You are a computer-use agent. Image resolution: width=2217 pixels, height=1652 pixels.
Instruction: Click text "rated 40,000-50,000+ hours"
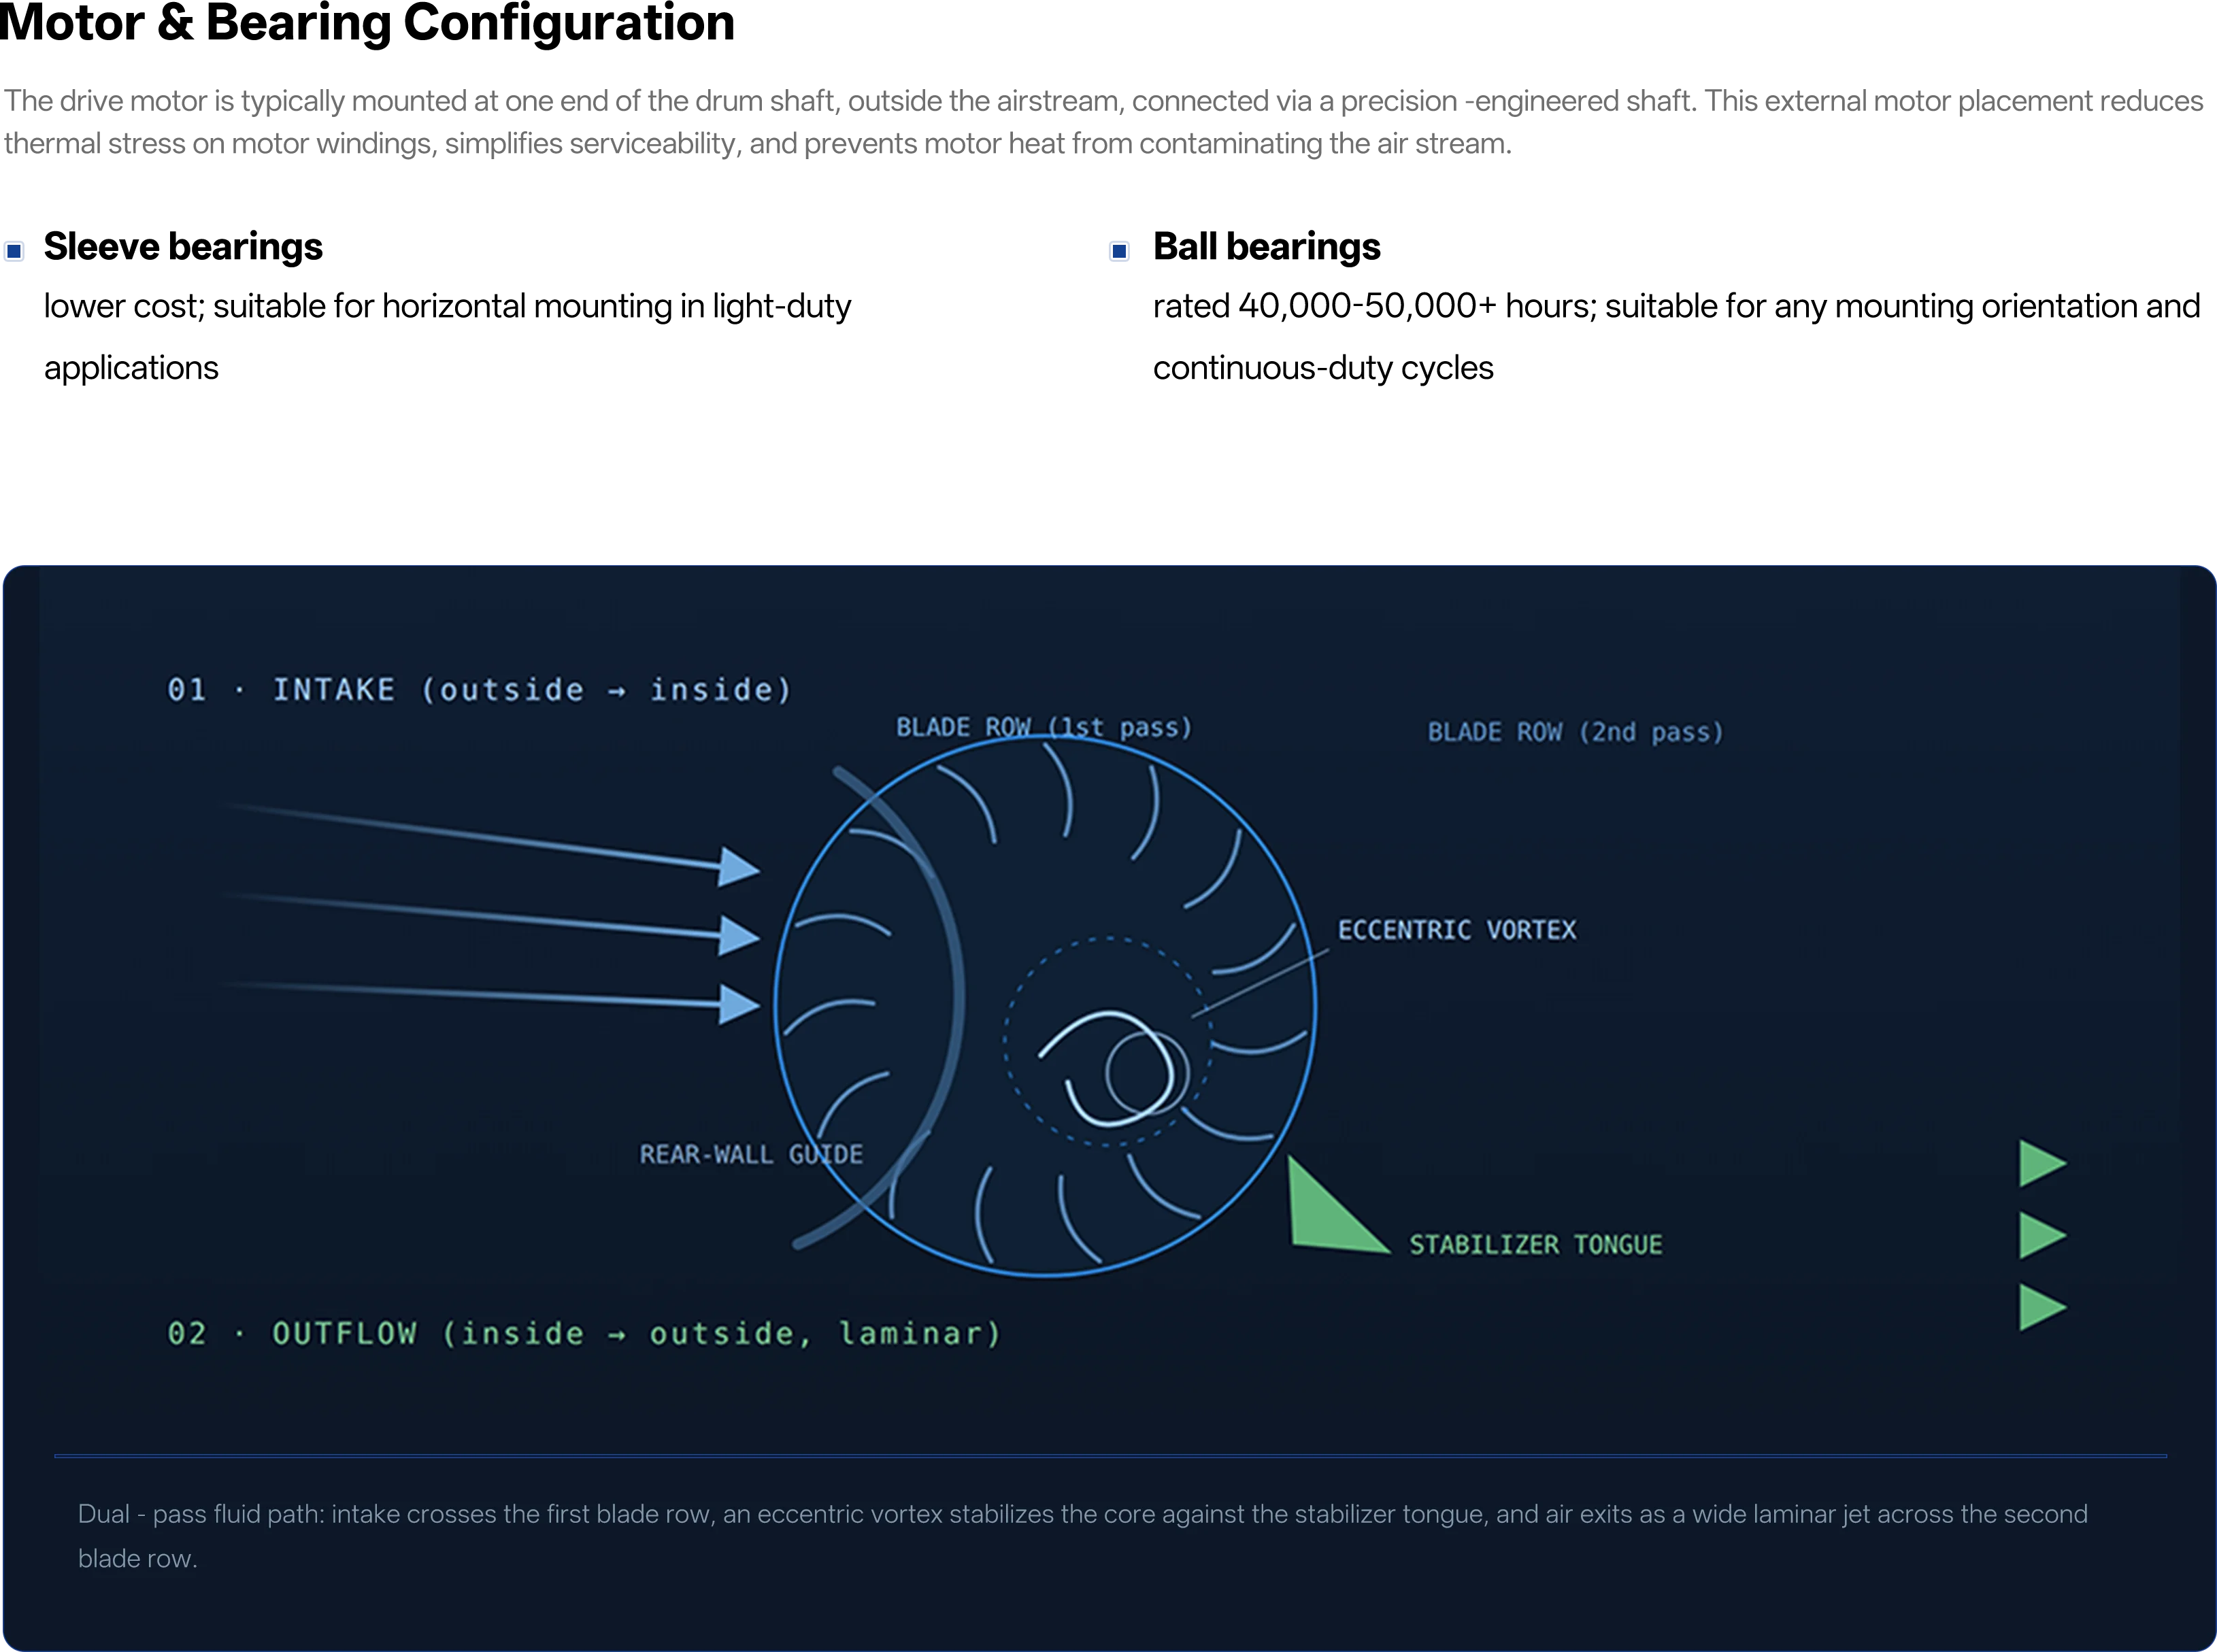coord(1374,306)
